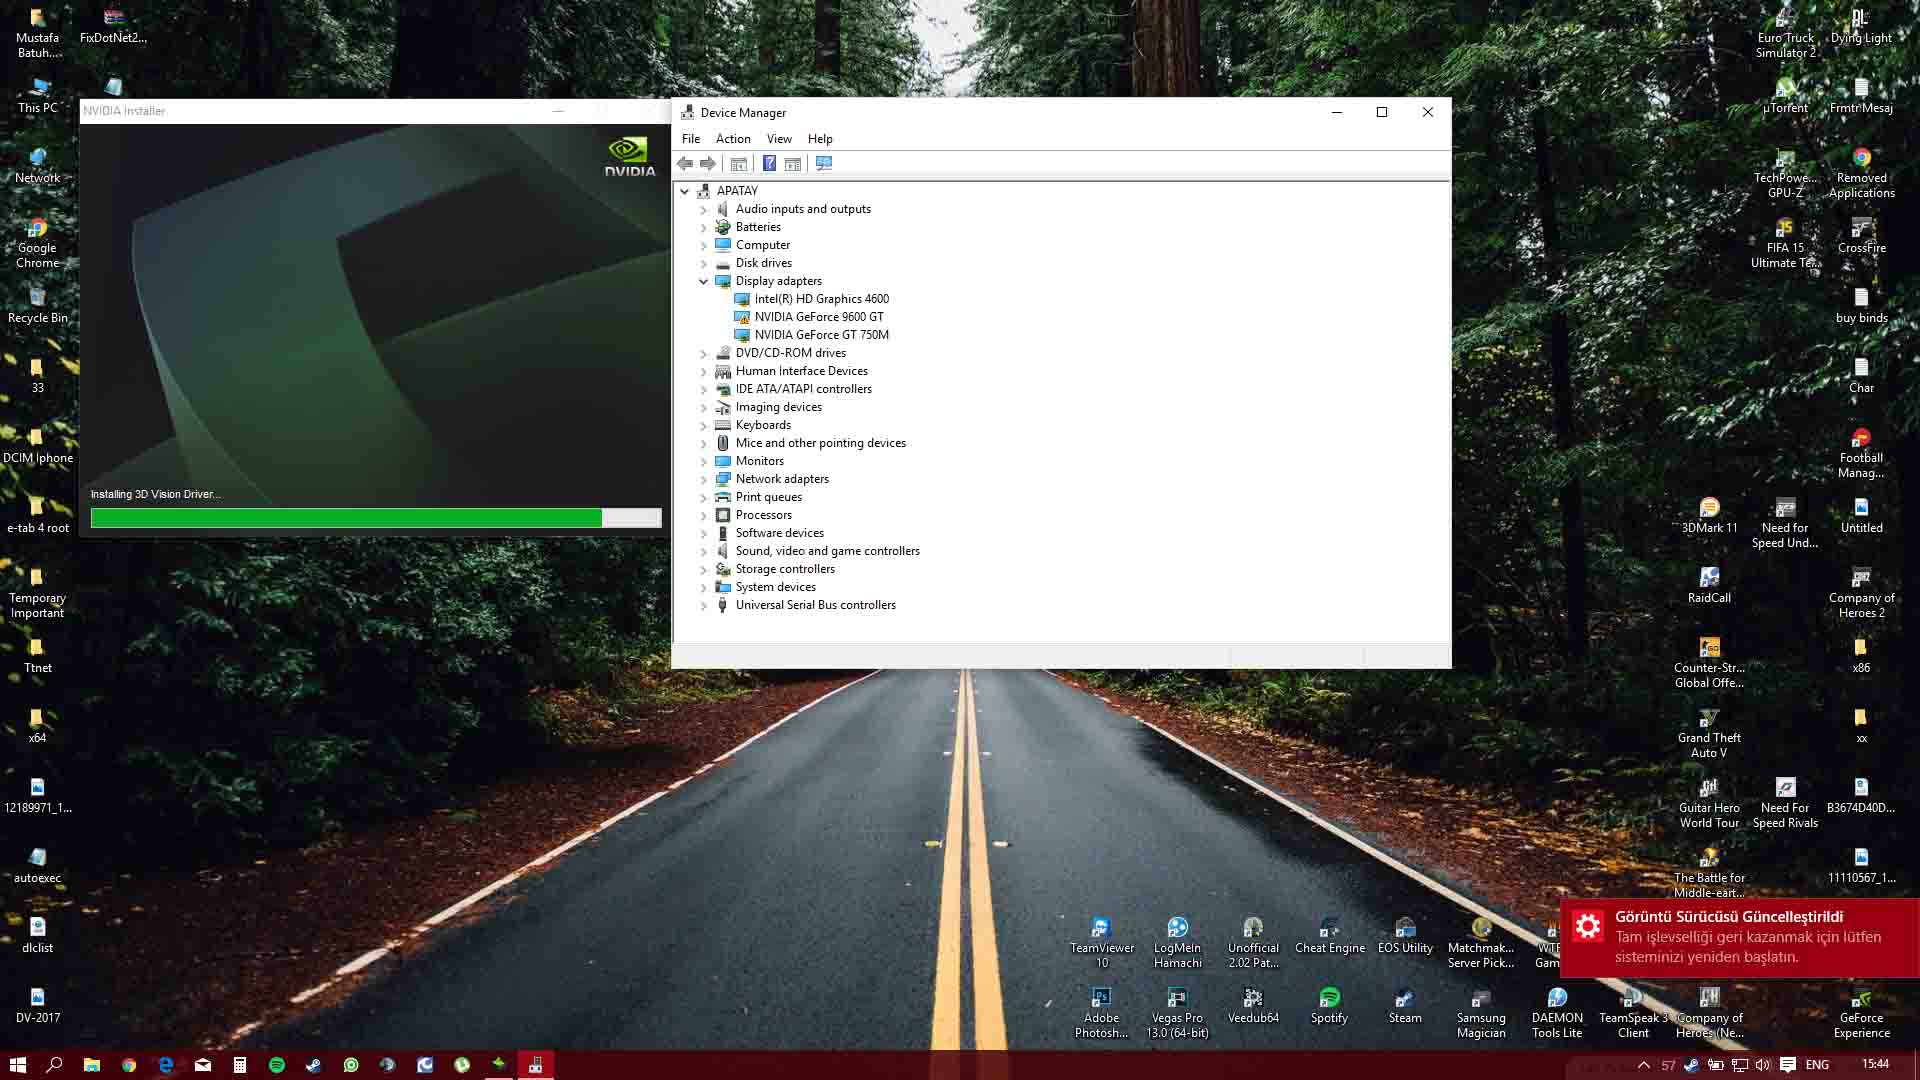
Task: Open Spotify from the taskbar
Action: pos(277,1065)
